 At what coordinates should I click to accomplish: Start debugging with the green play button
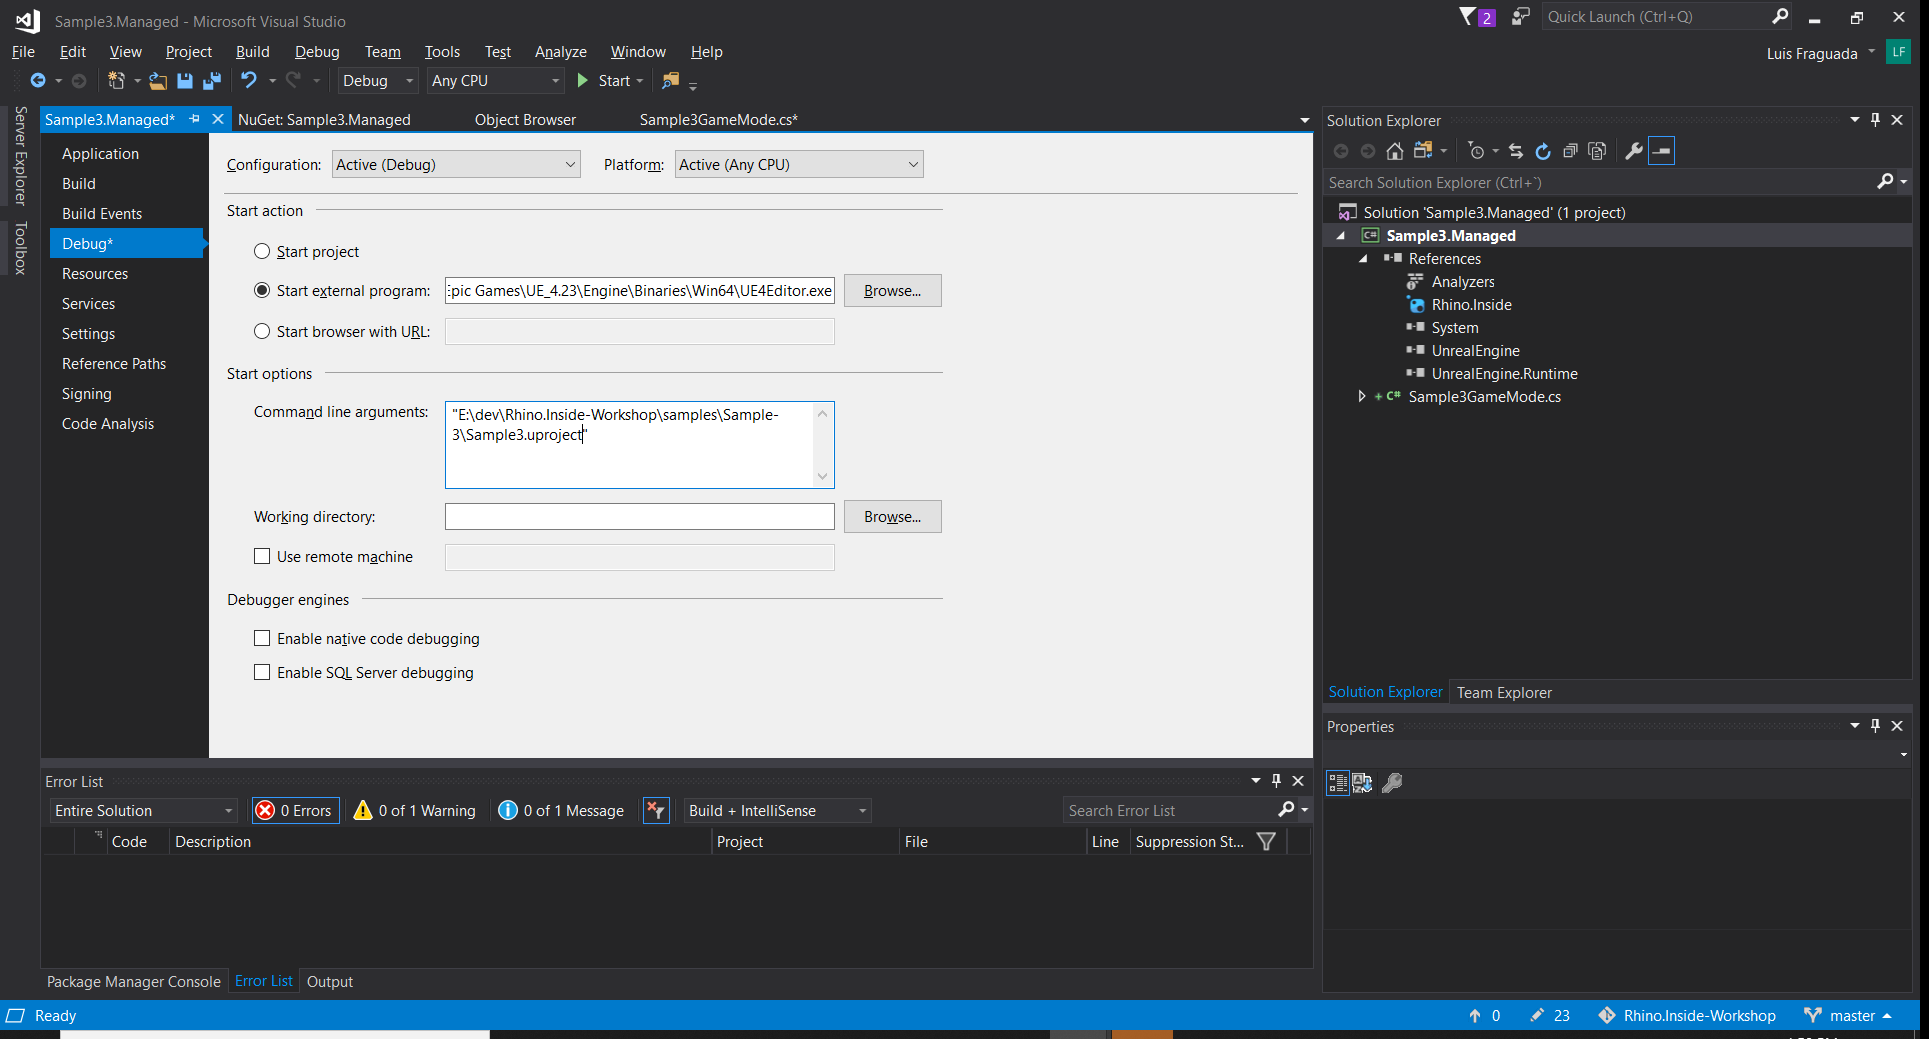(583, 81)
